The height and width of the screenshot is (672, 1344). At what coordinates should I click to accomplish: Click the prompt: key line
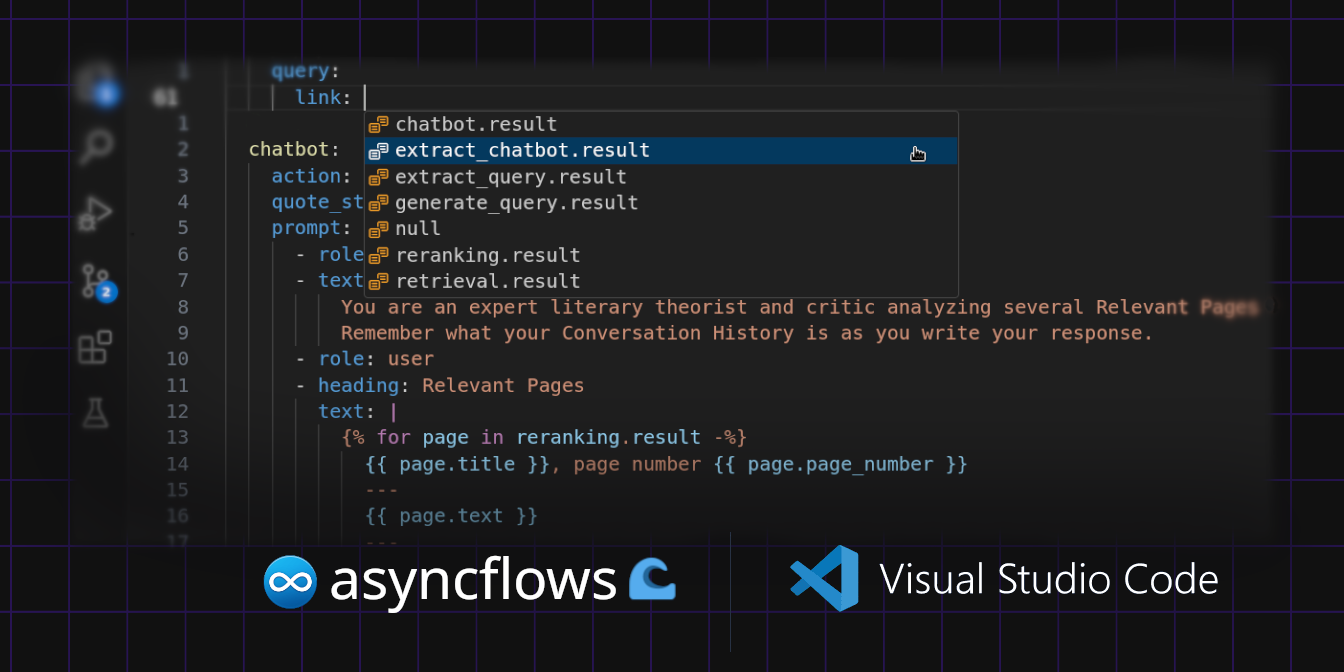pyautogui.click(x=311, y=228)
